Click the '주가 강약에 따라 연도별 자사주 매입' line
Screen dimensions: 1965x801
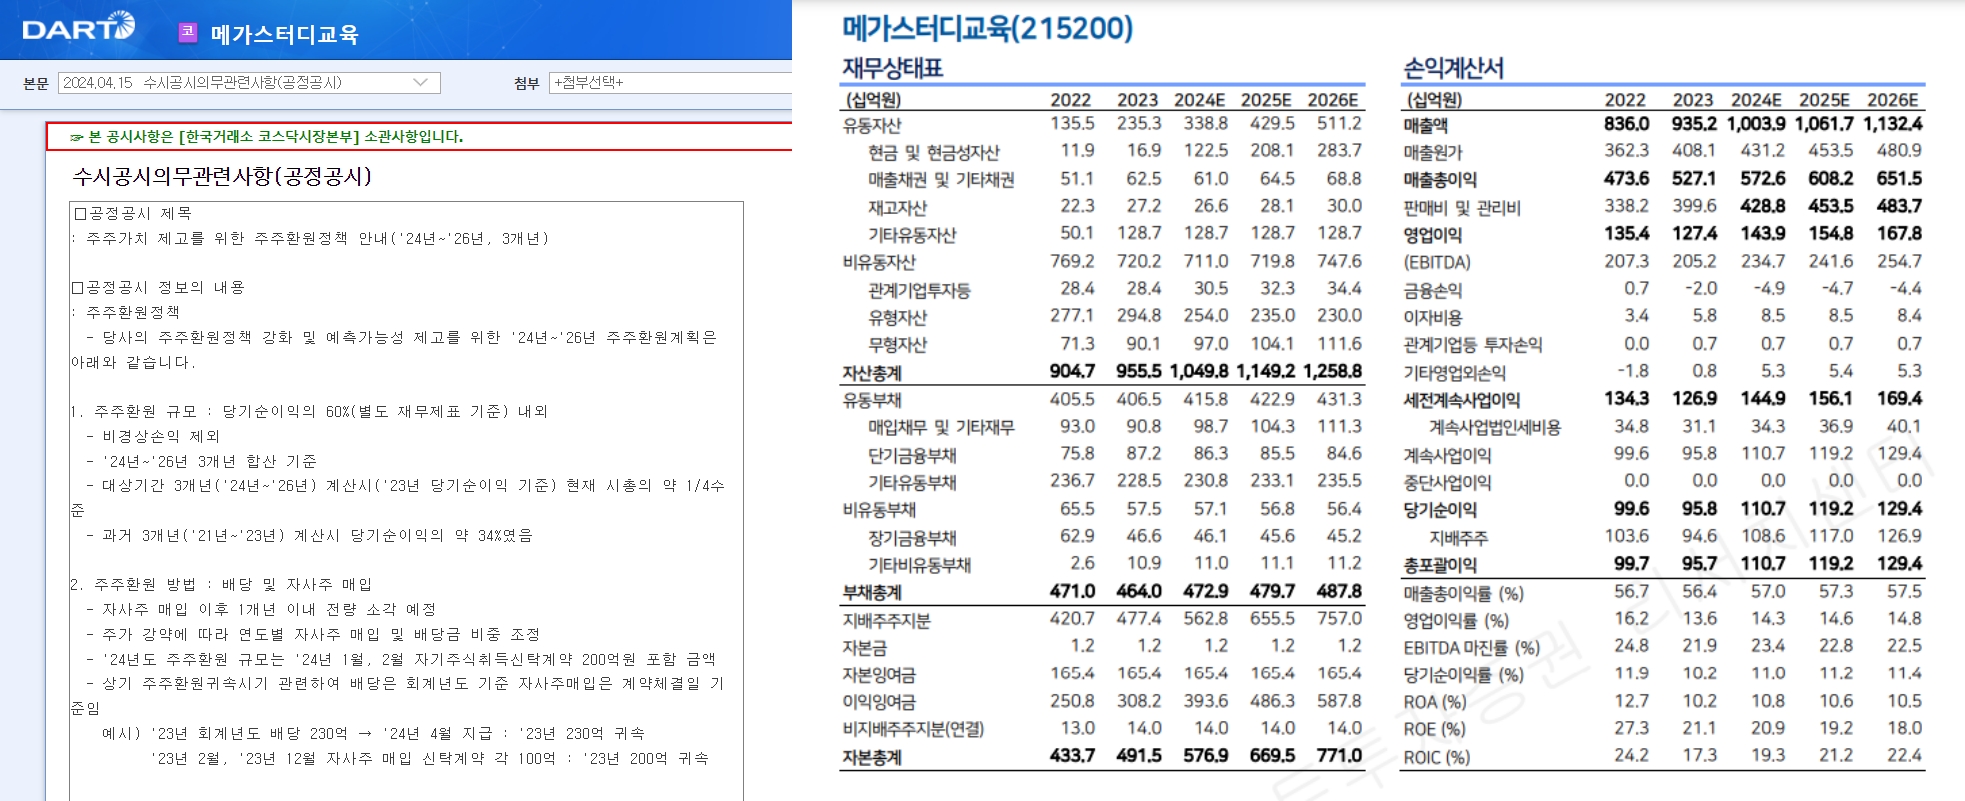[313, 634]
